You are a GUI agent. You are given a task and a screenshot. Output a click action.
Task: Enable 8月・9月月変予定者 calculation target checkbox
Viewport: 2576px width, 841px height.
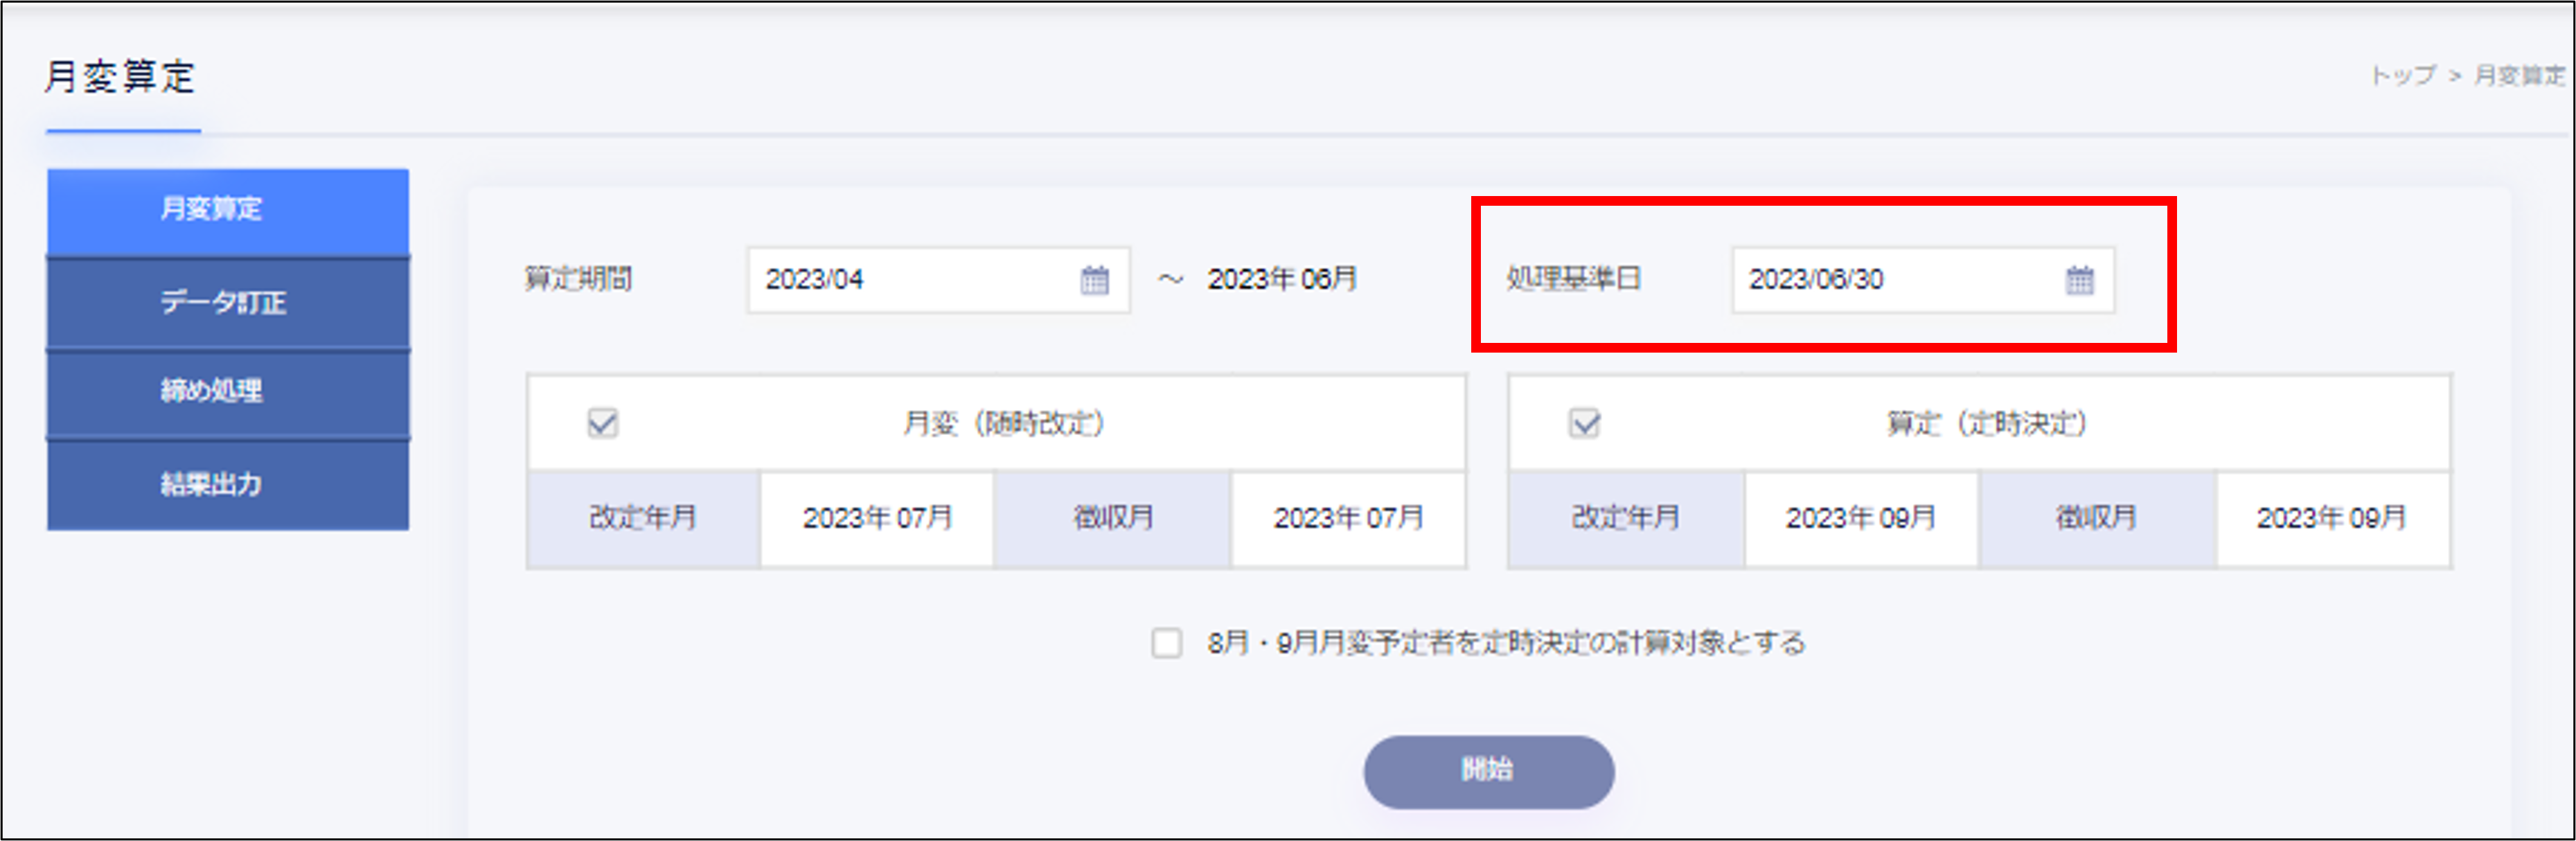pyautogui.click(x=1166, y=642)
